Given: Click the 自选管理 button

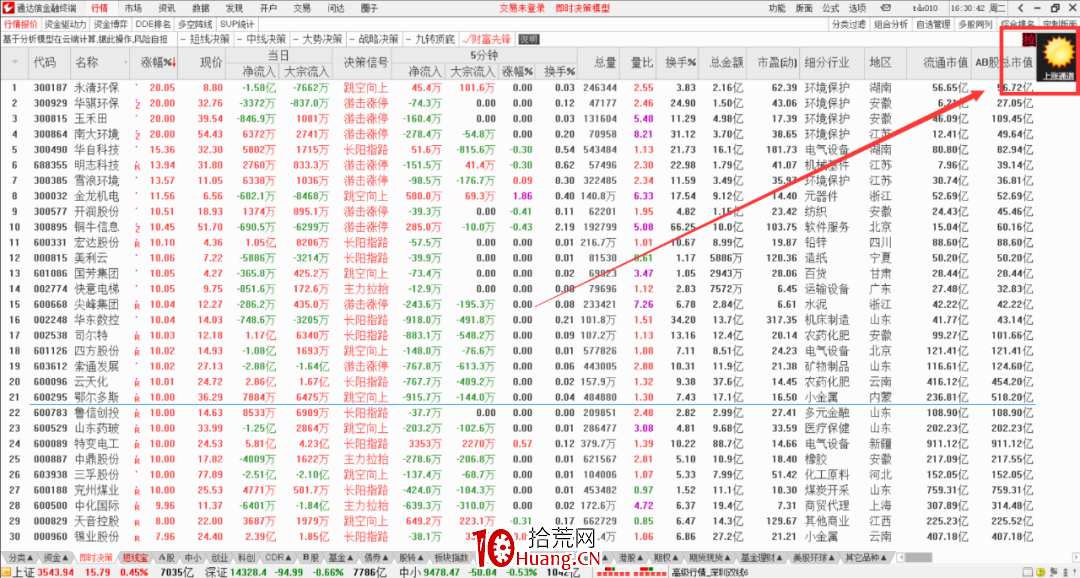Looking at the screenshot, I should point(933,24).
